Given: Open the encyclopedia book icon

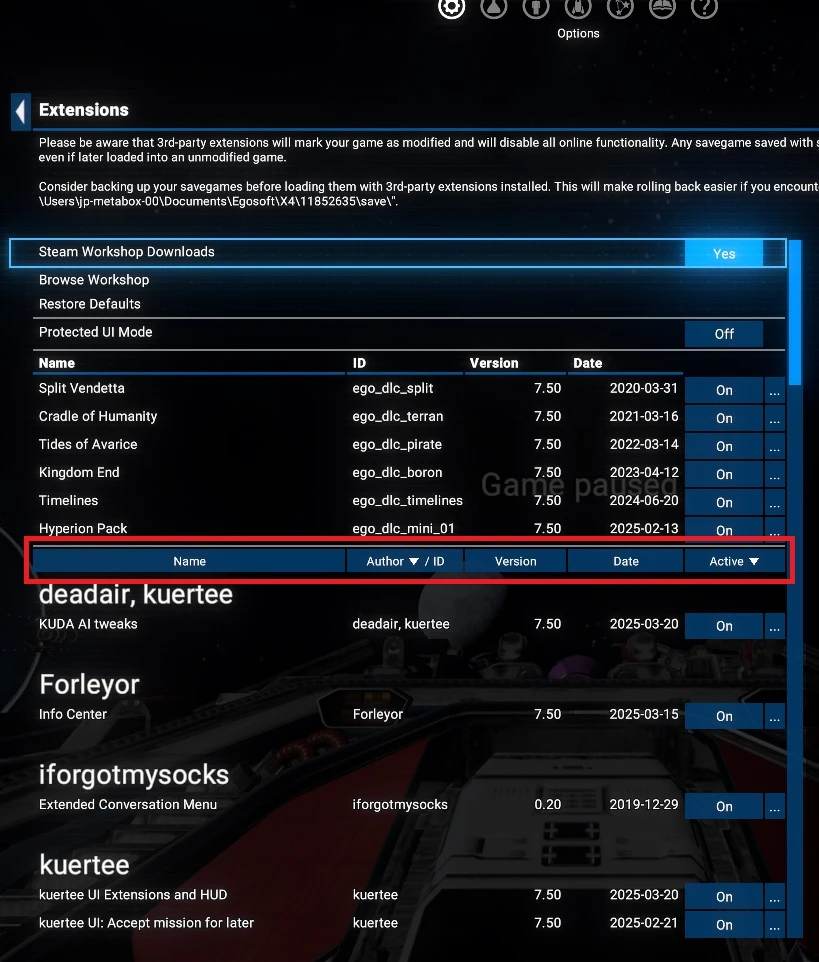Looking at the screenshot, I should coord(662,7).
